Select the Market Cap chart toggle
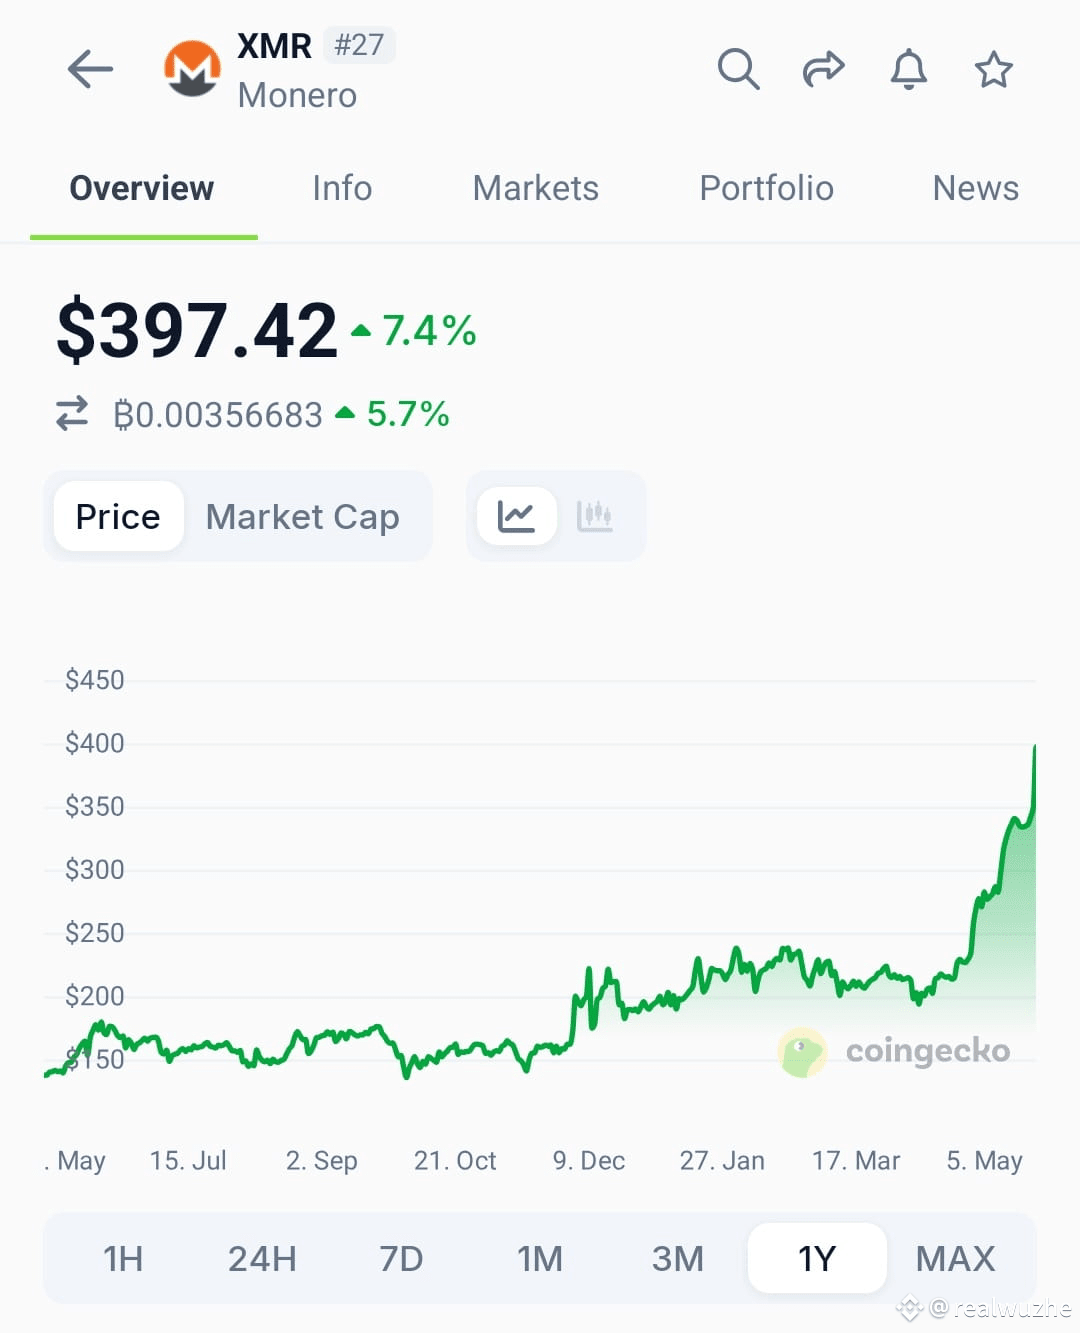Viewport: 1080px width, 1333px height. pyautogui.click(x=302, y=516)
